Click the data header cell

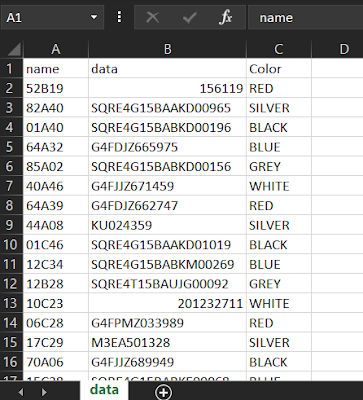click(167, 68)
